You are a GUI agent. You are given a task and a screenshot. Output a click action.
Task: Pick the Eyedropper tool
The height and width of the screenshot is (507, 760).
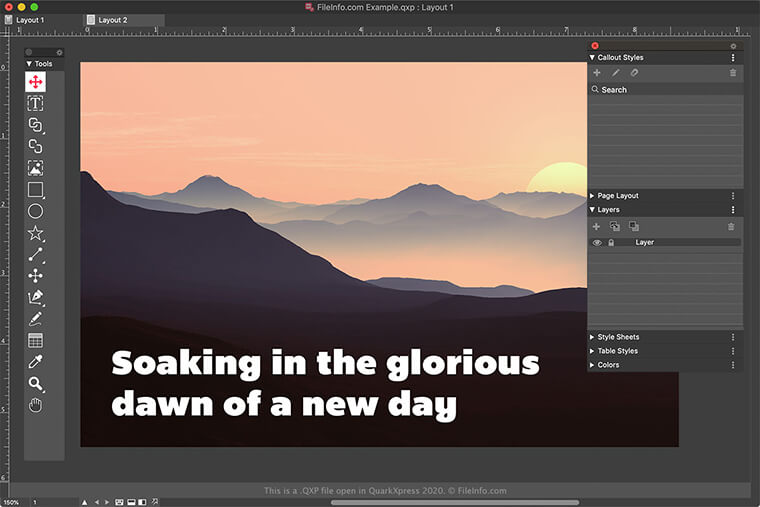[x=35, y=362]
